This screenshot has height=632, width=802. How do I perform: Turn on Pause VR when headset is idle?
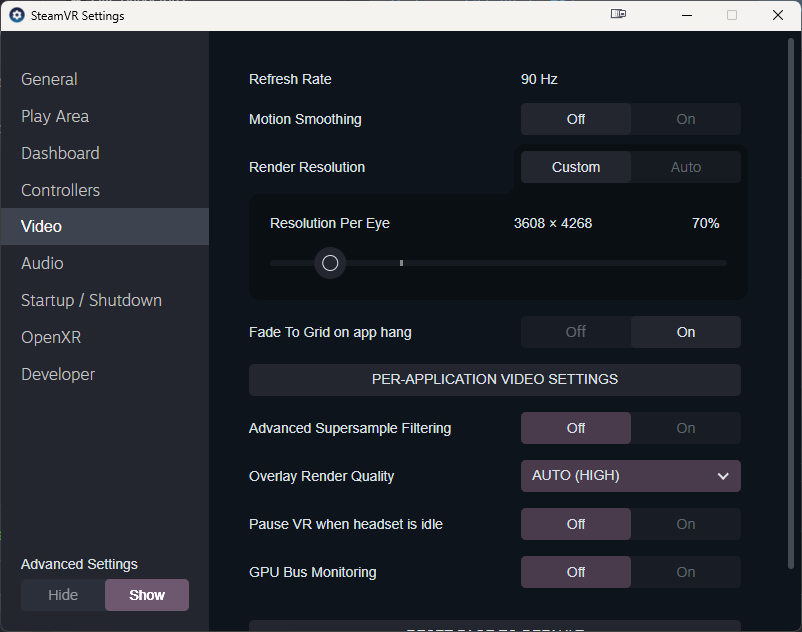click(x=685, y=524)
